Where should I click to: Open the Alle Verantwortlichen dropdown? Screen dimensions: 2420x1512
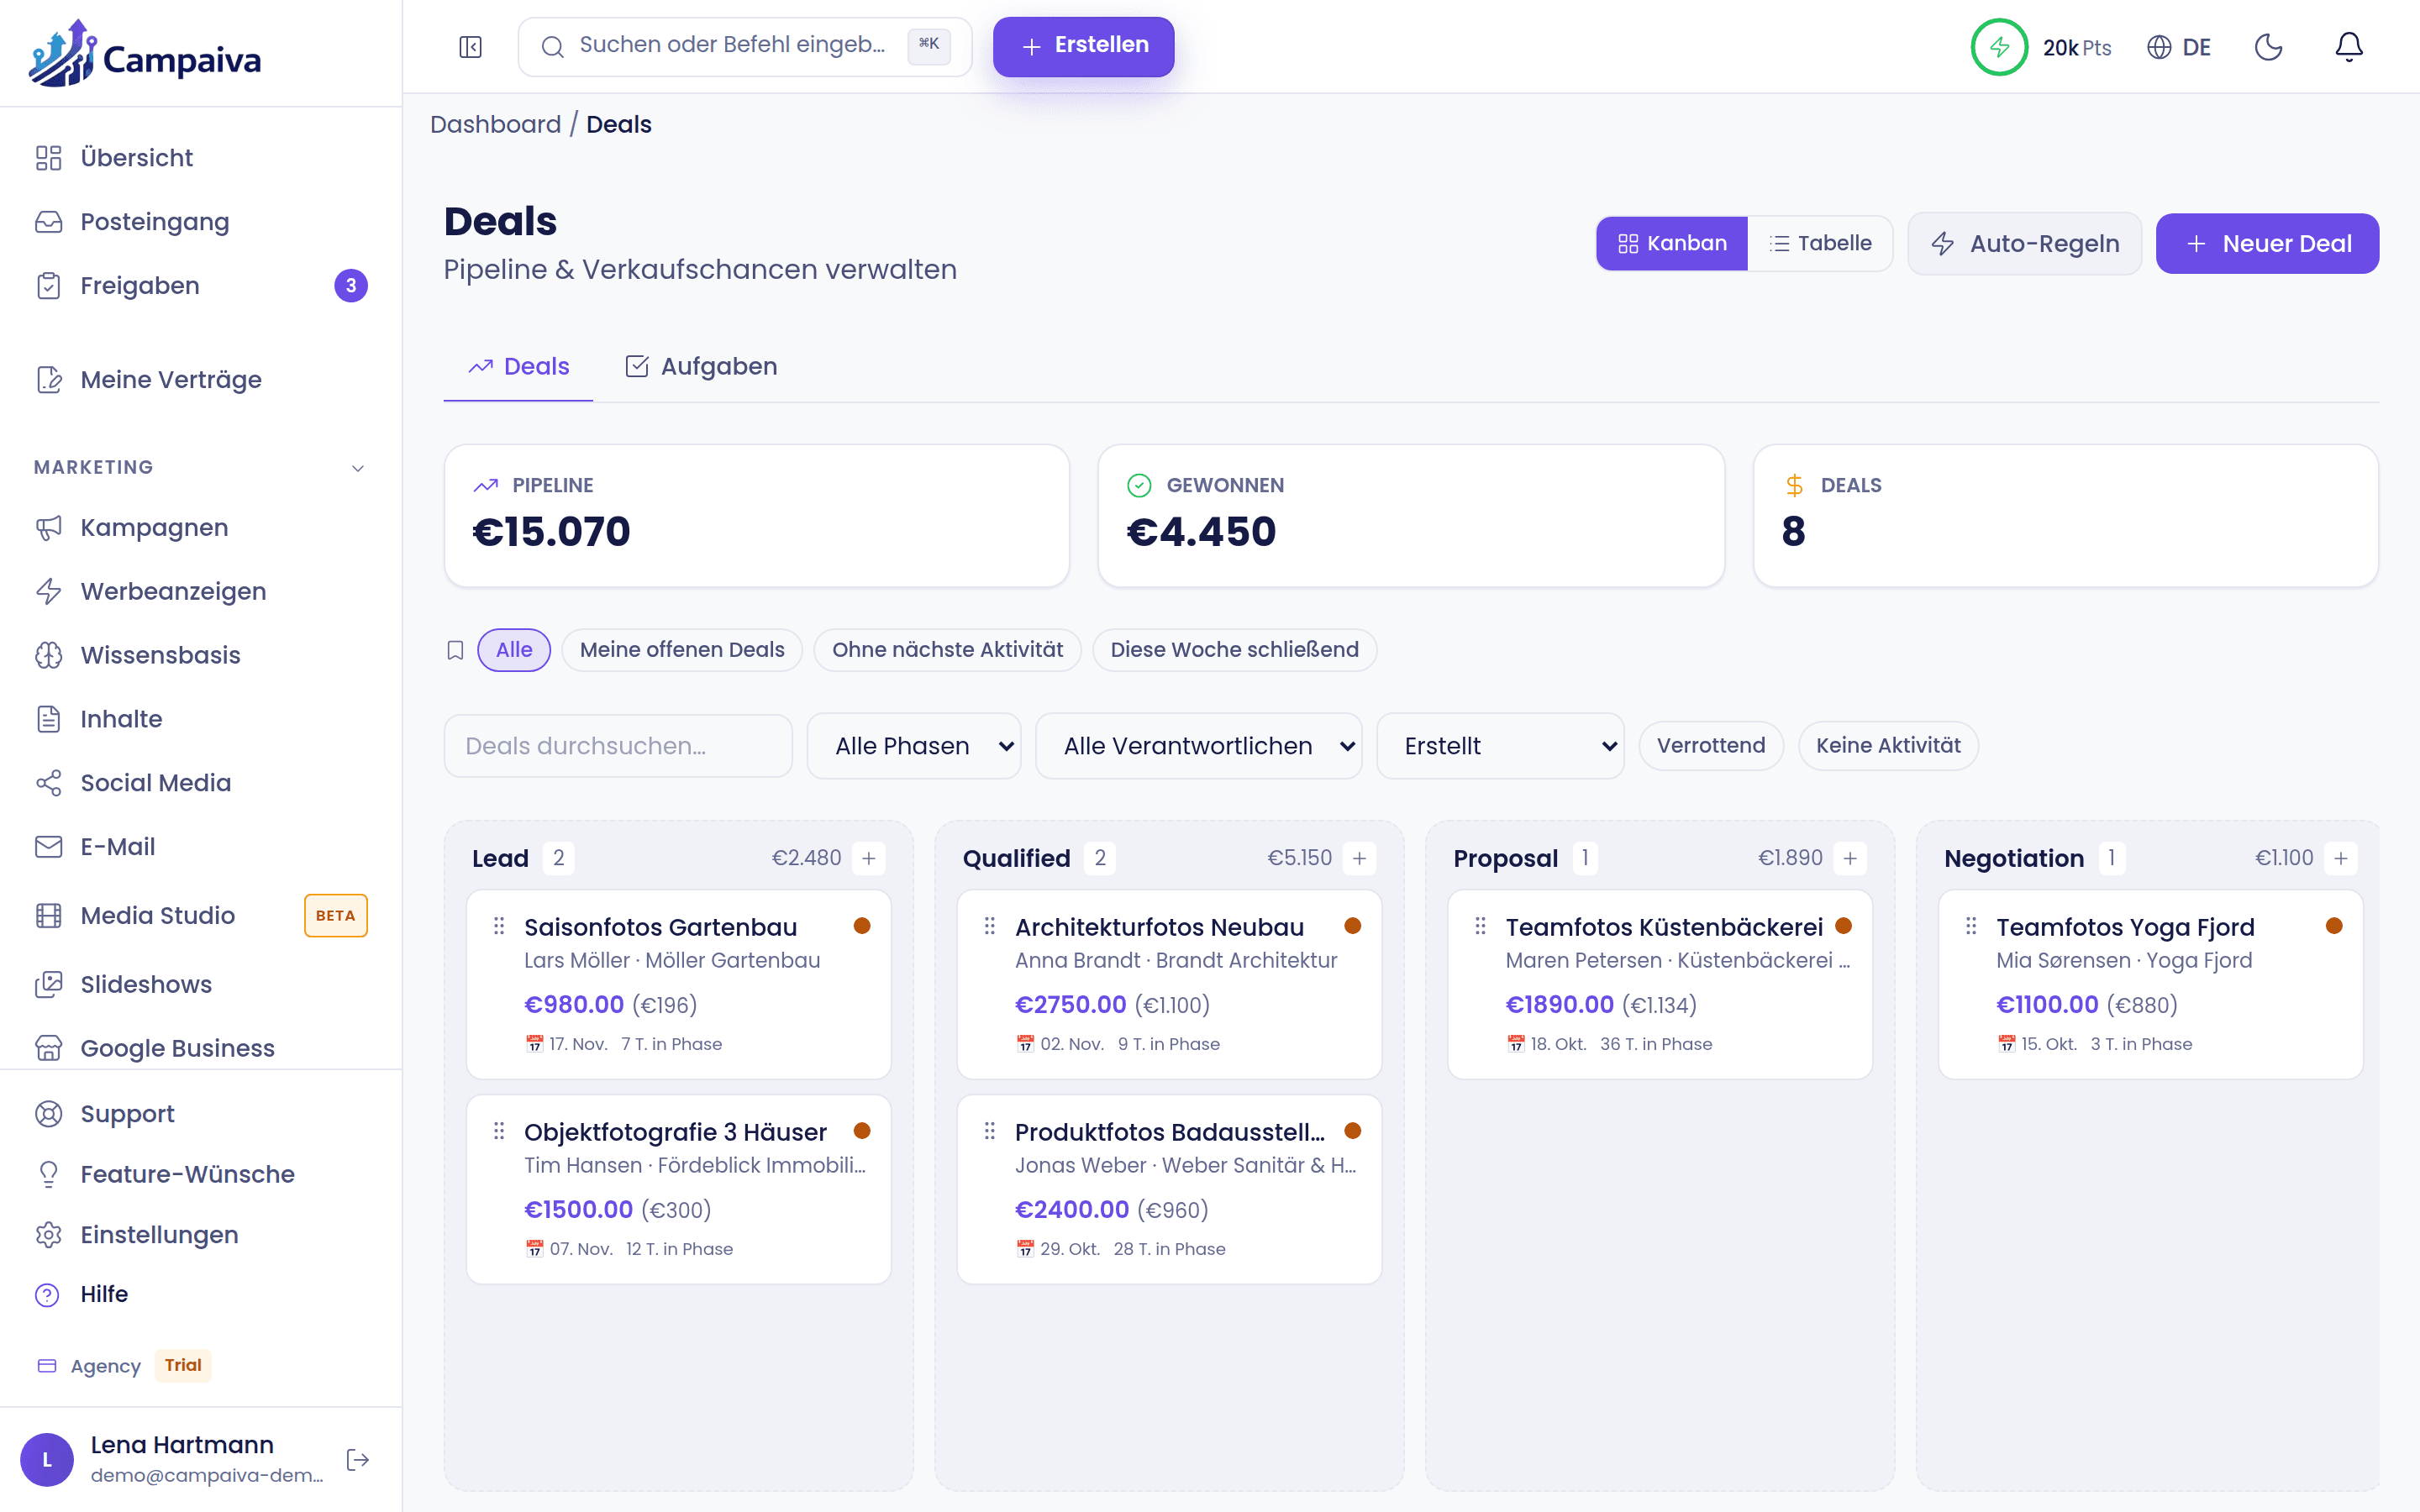[1199, 746]
